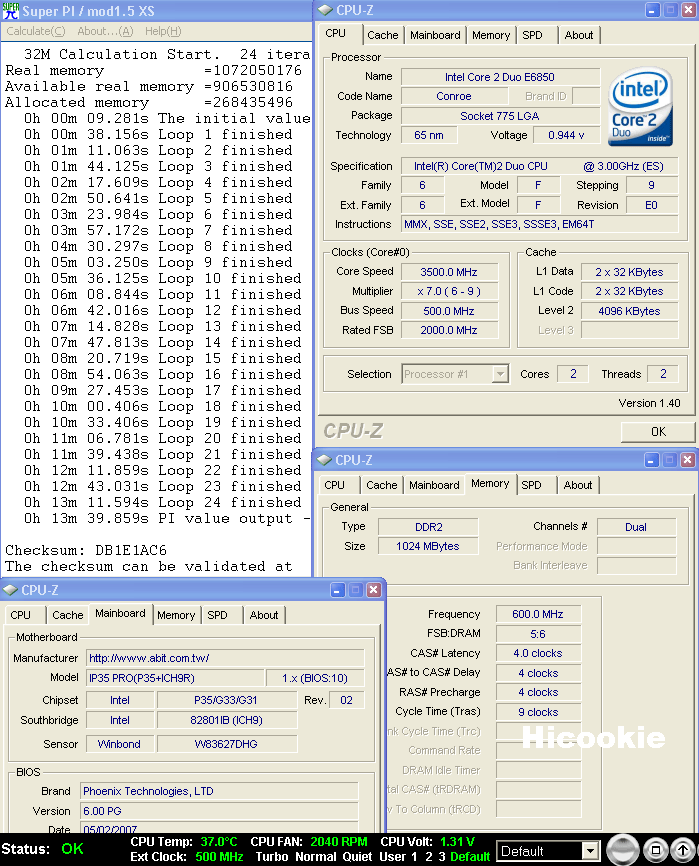Image resolution: width=699 pixels, height=866 pixels.
Task: Close the CPU-Z Memory window
Action: click(x=687, y=460)
